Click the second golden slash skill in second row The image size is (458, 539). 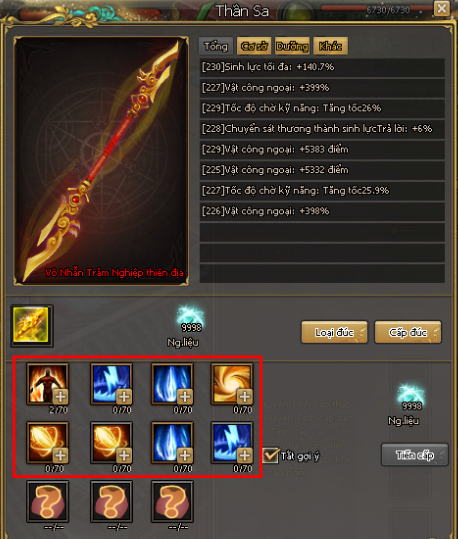click(111, 443)
